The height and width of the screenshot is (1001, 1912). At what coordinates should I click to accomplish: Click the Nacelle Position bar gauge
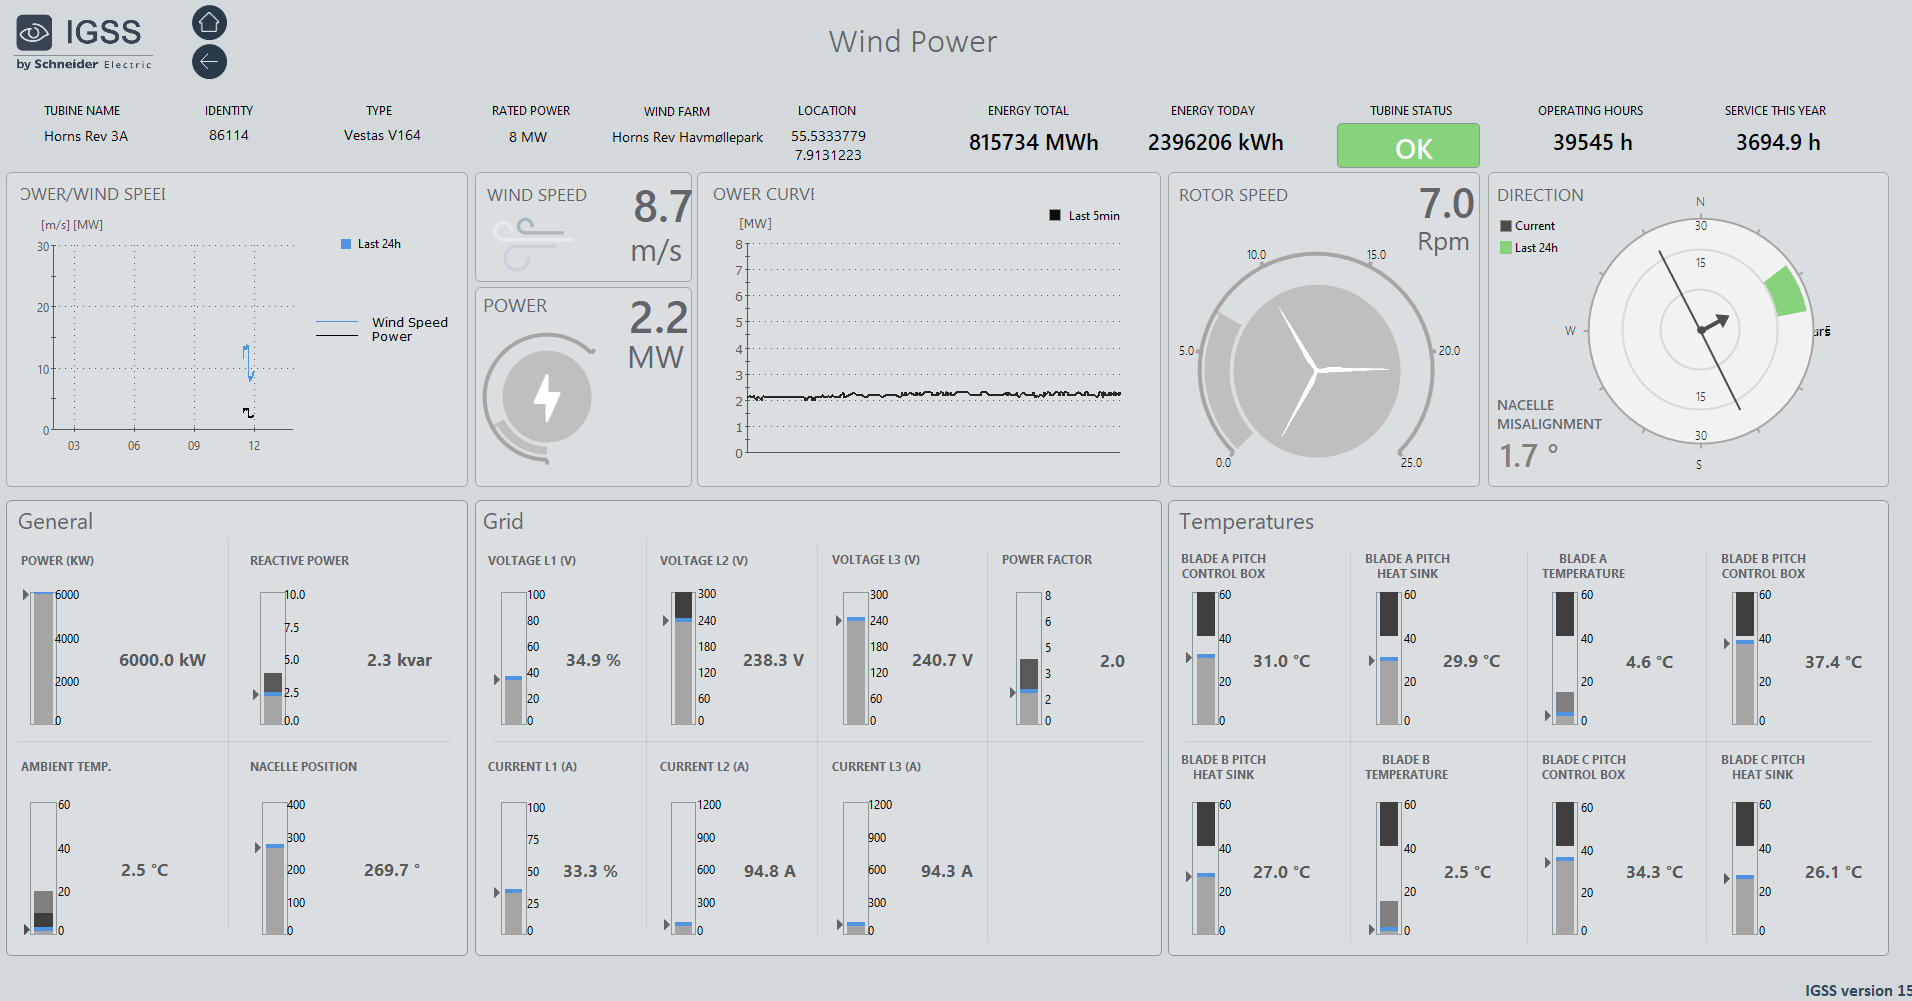coord(274,868)
